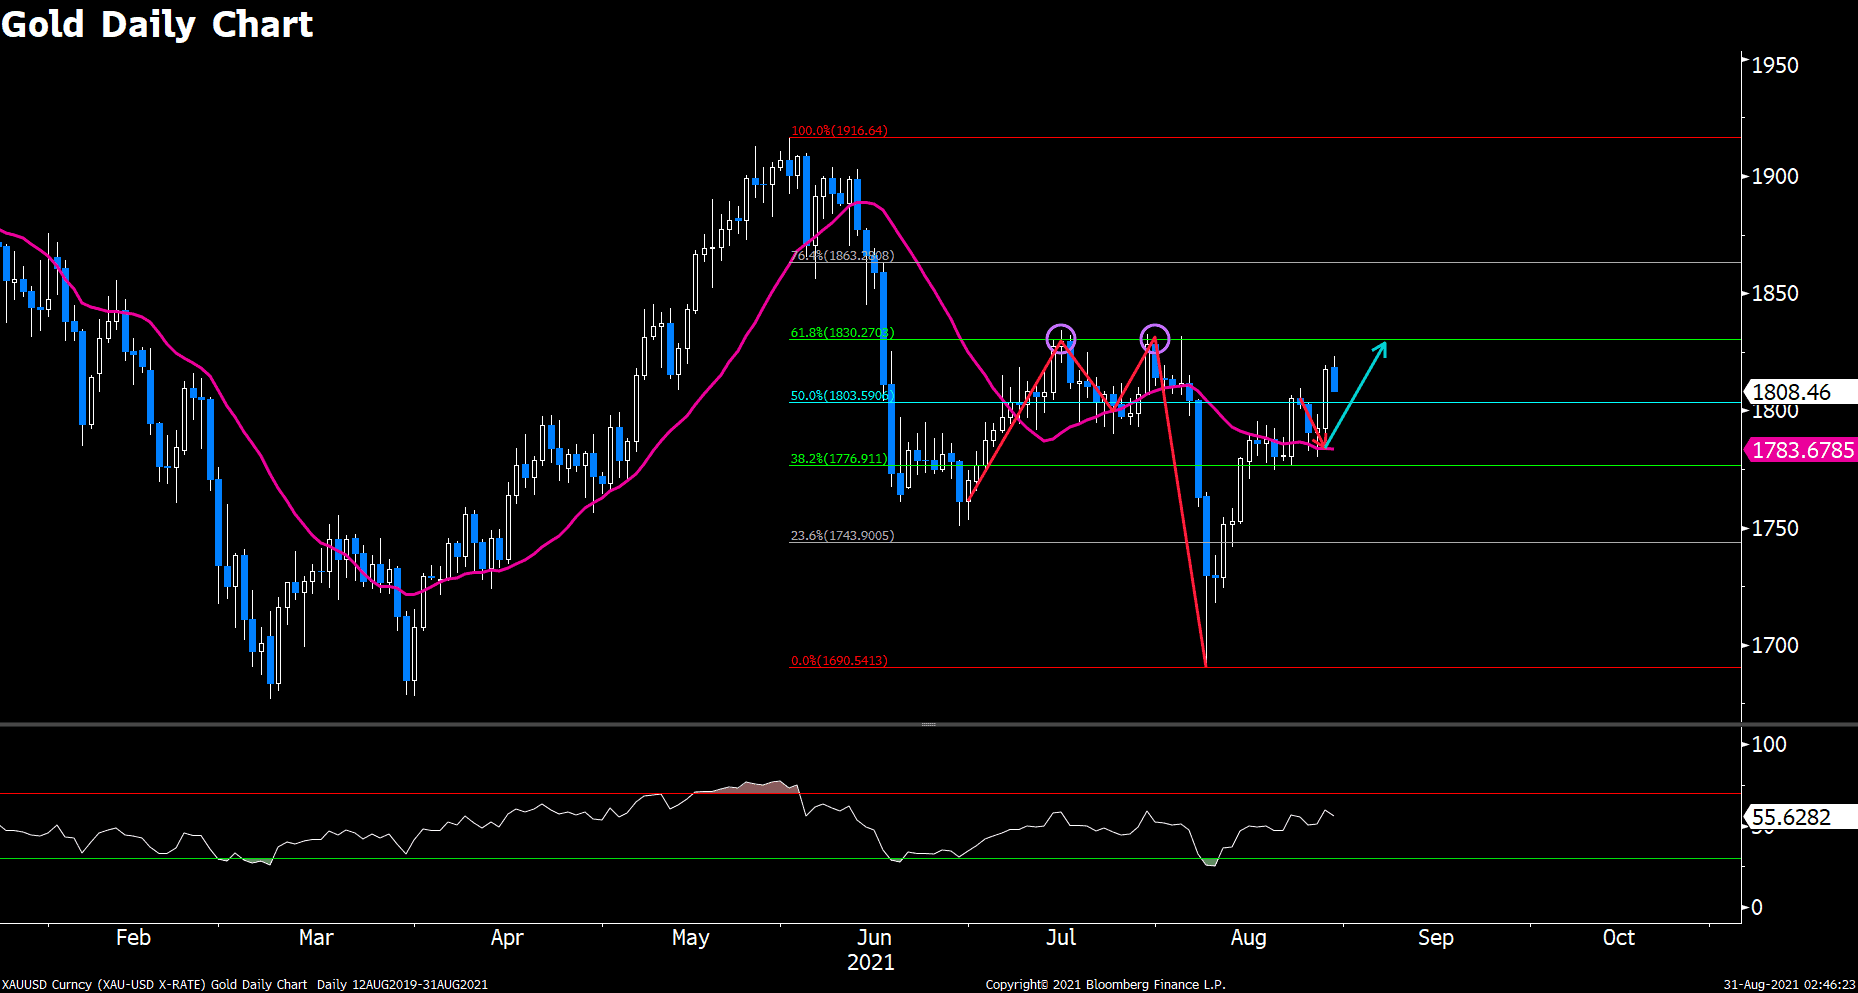Click the 1850 price axis label
The width and height of the screenshot is (1858, 993).
[1775, 293]
